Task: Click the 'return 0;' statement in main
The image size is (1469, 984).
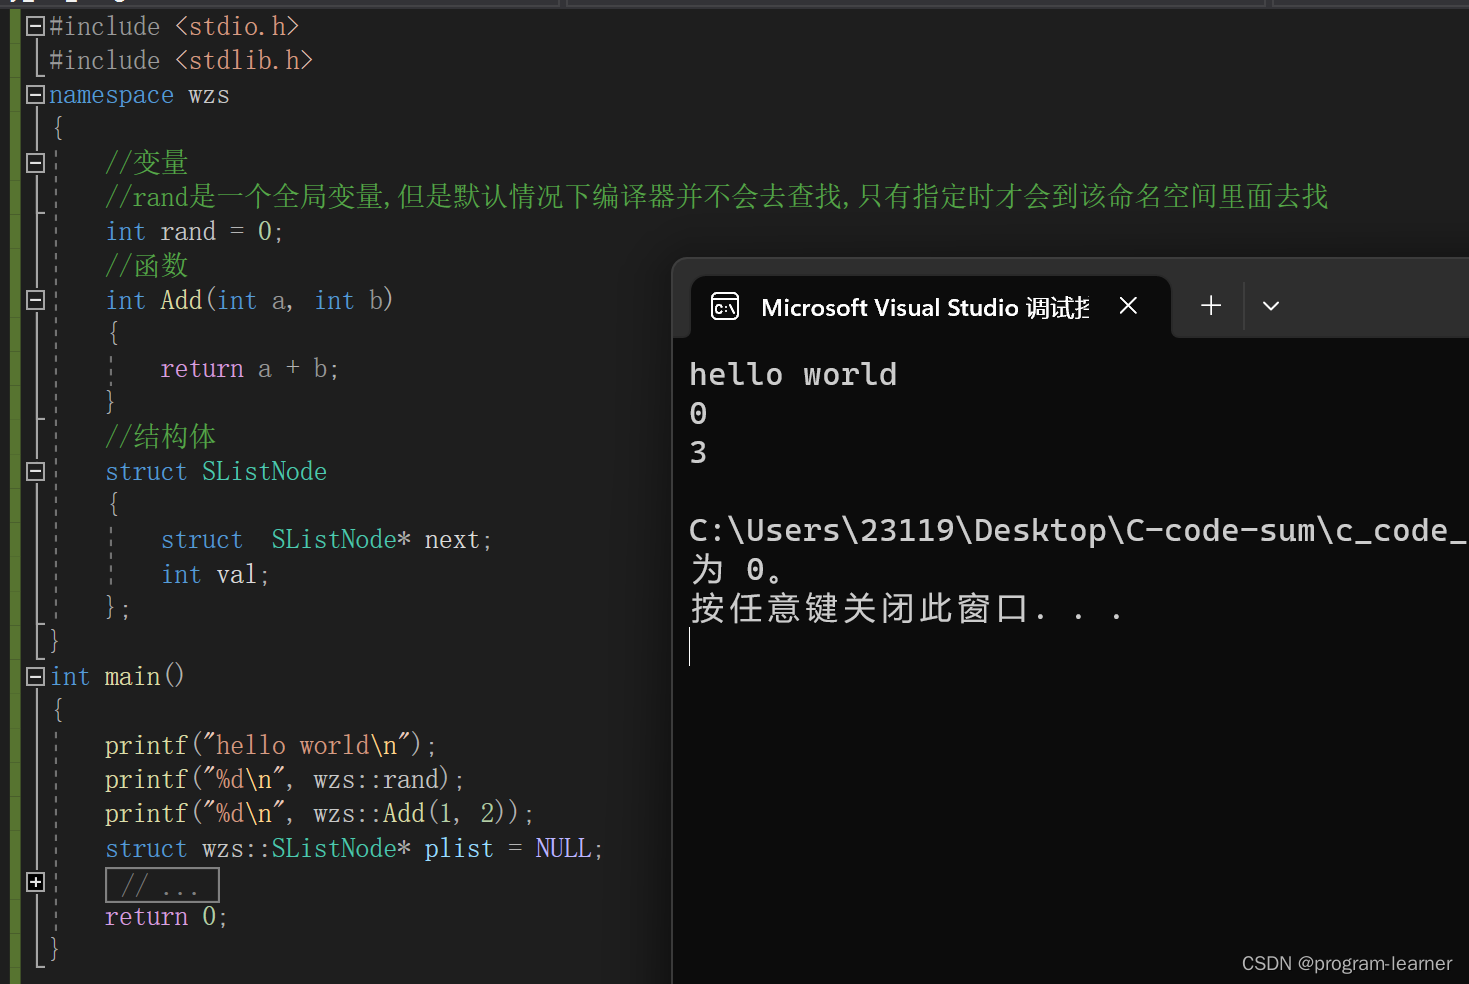Action: (x=166, y=917)
